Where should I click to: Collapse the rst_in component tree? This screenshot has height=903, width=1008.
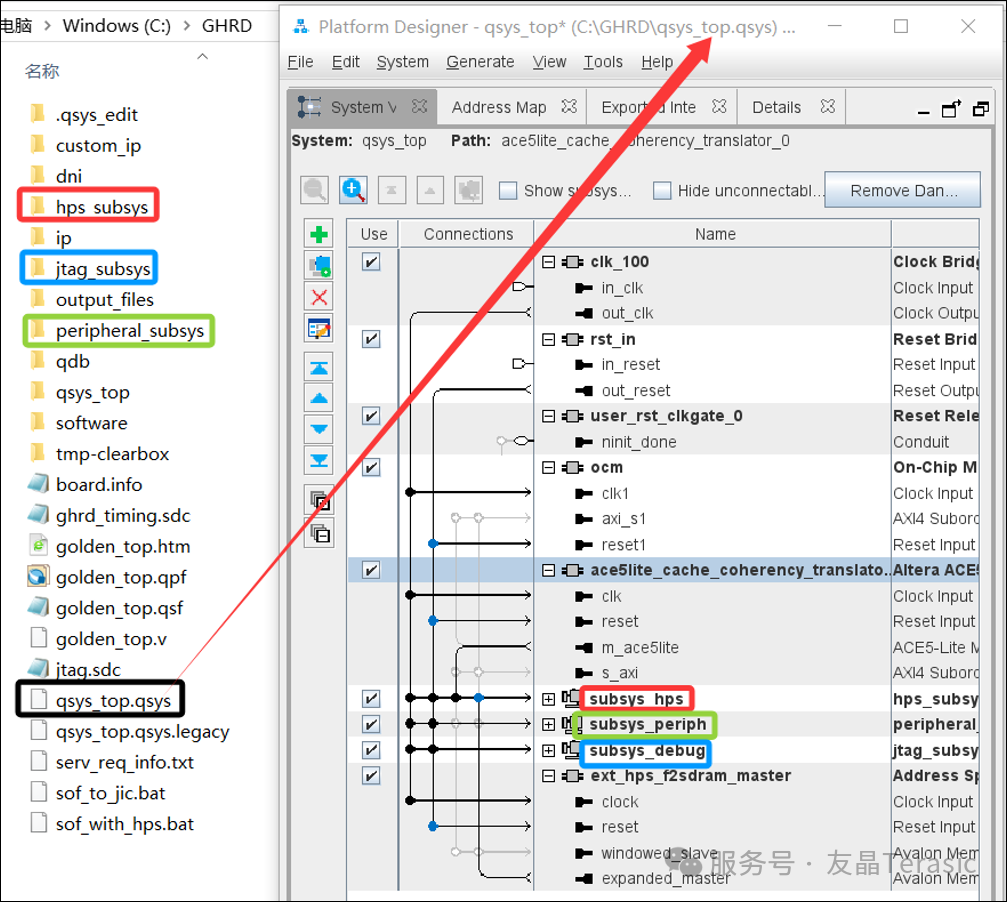pos(548,339)
